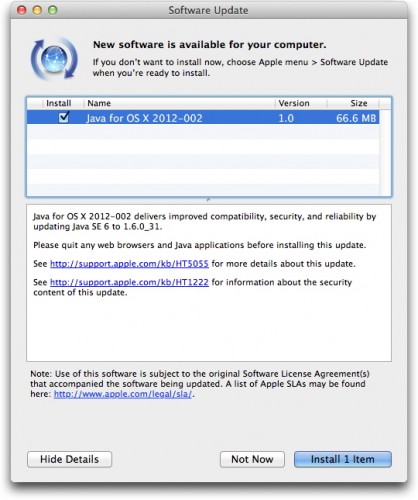
Task: Click the split divider handle below update list
Action: [x=209, y=200]
